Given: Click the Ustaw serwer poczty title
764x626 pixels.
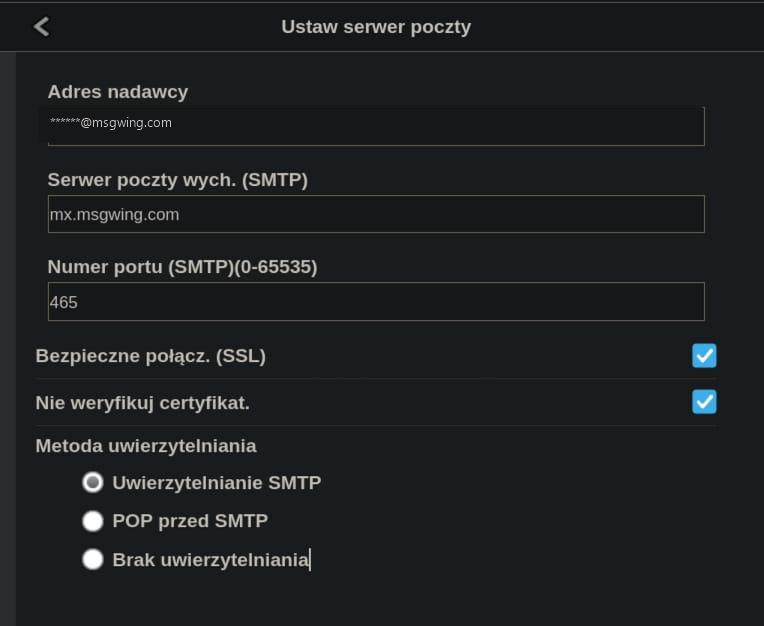Looking at the screenshot, I should coord(376,27).
